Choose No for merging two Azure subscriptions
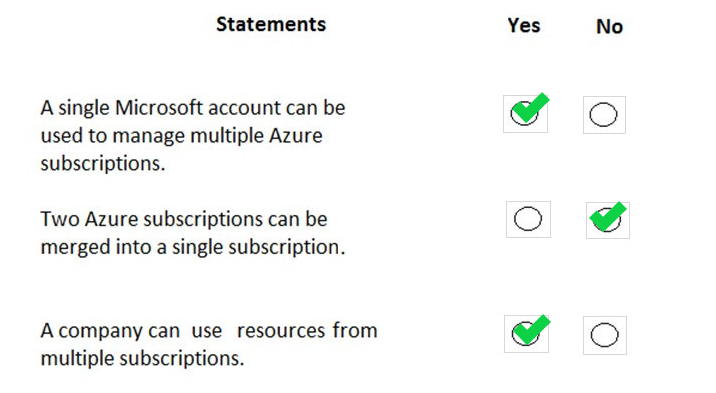 [x=607, y=220]
